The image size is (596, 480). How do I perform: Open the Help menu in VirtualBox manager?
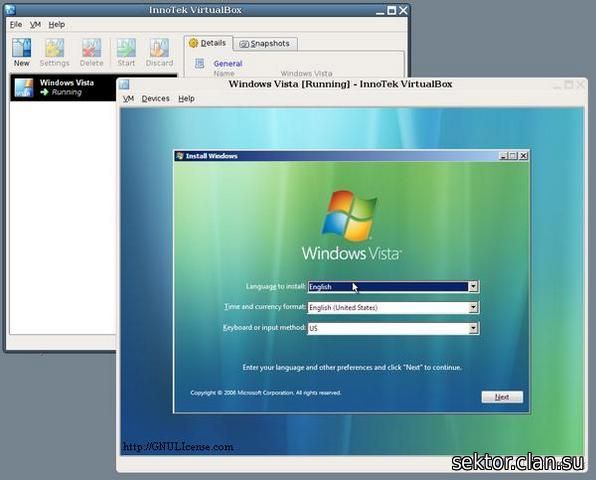57,25
